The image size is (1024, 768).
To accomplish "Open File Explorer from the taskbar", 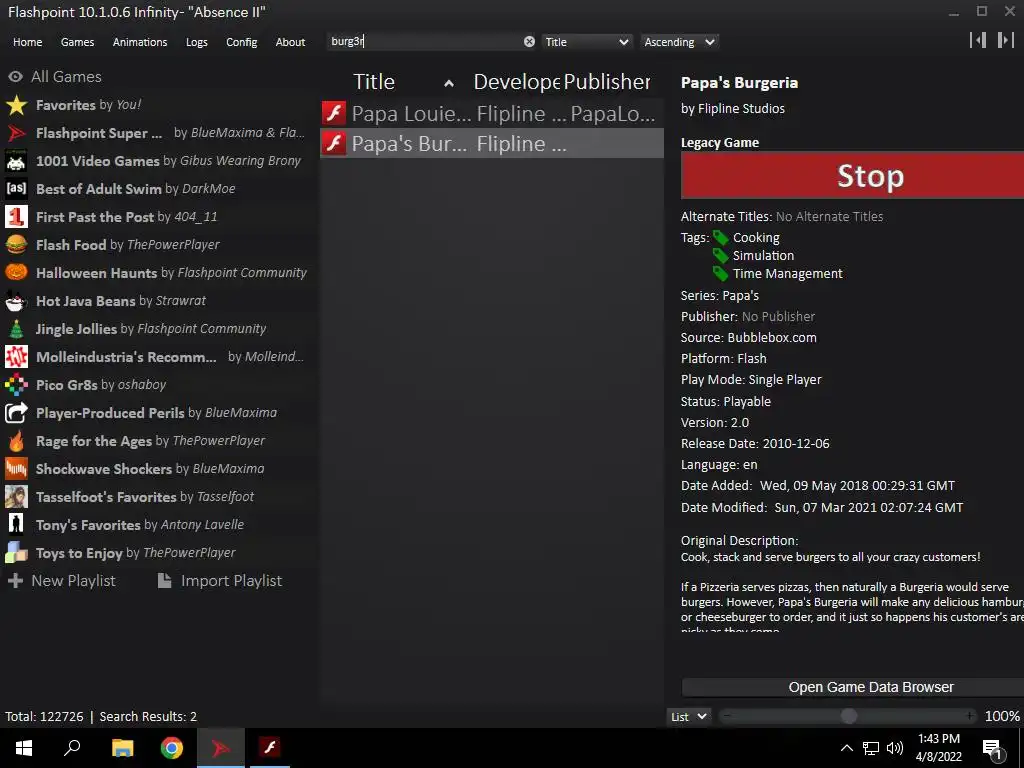I will tap(122, 748).
